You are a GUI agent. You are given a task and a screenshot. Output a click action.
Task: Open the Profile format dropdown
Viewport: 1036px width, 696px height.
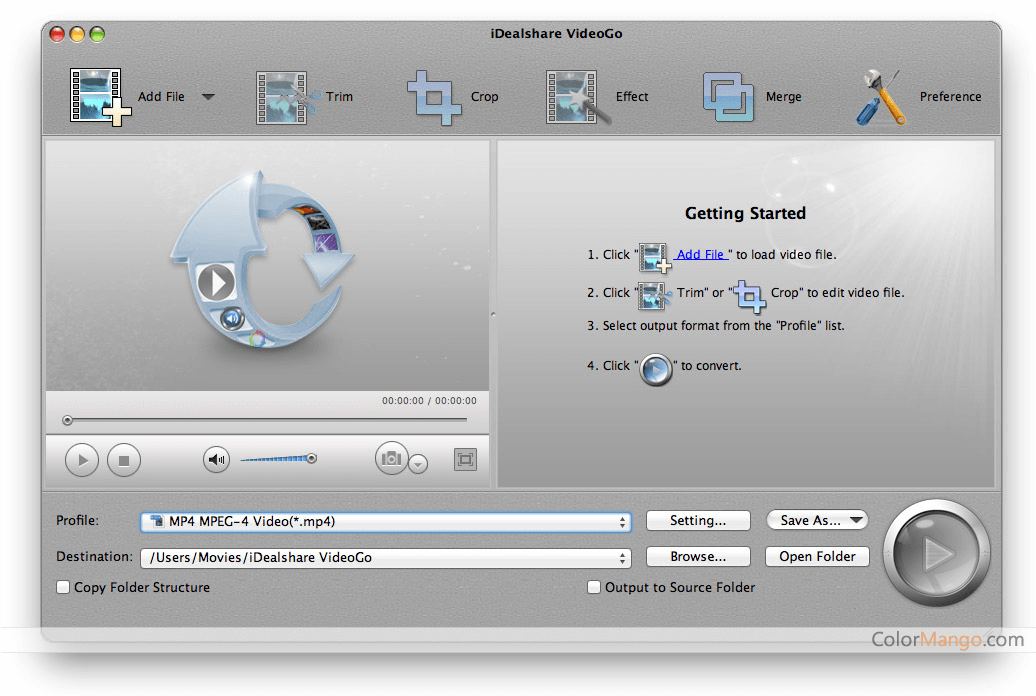pos(624,522)
